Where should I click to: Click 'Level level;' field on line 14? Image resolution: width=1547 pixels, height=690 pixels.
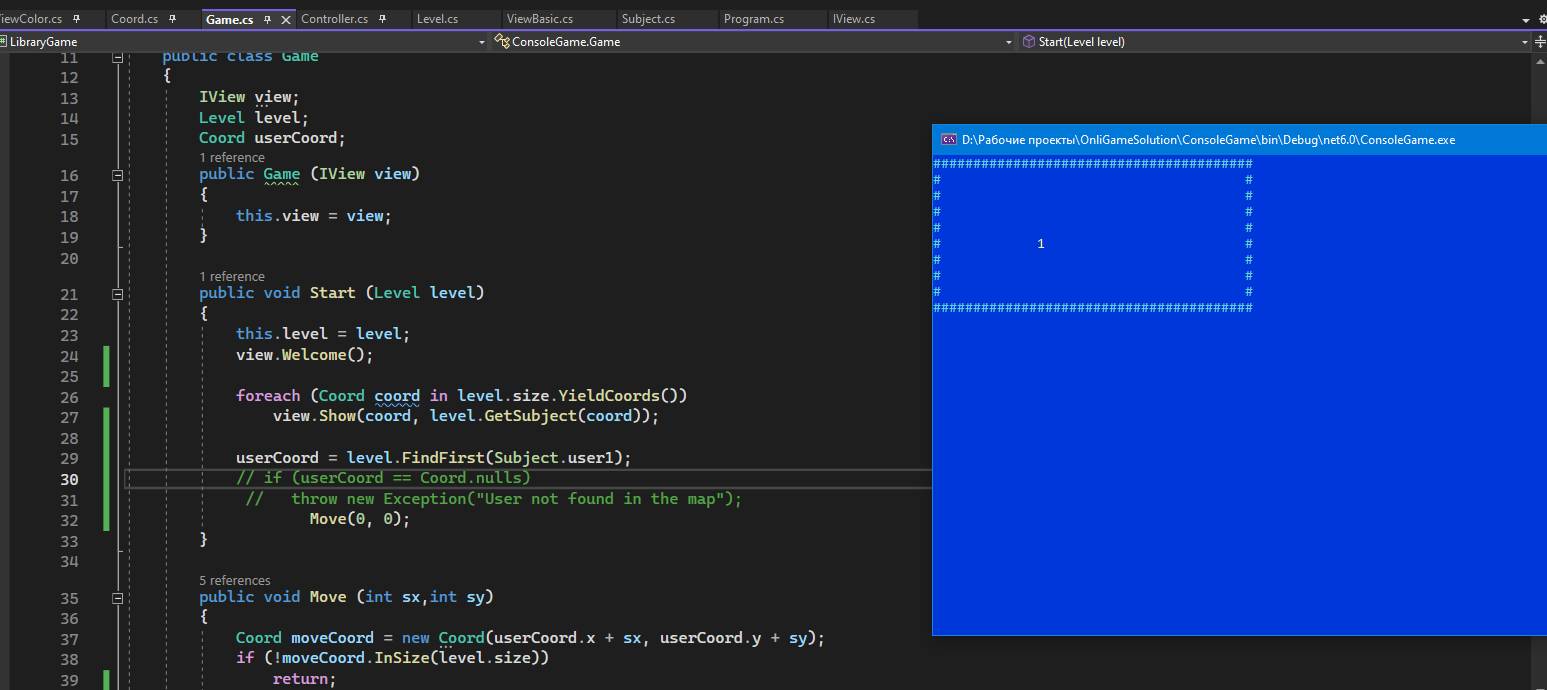coord(254,118)
